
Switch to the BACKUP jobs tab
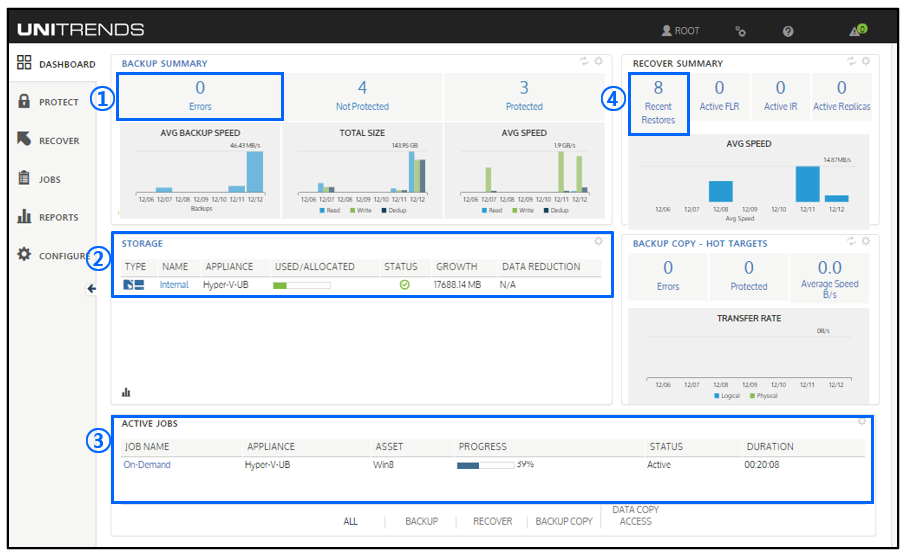click(x=422, y=521)
